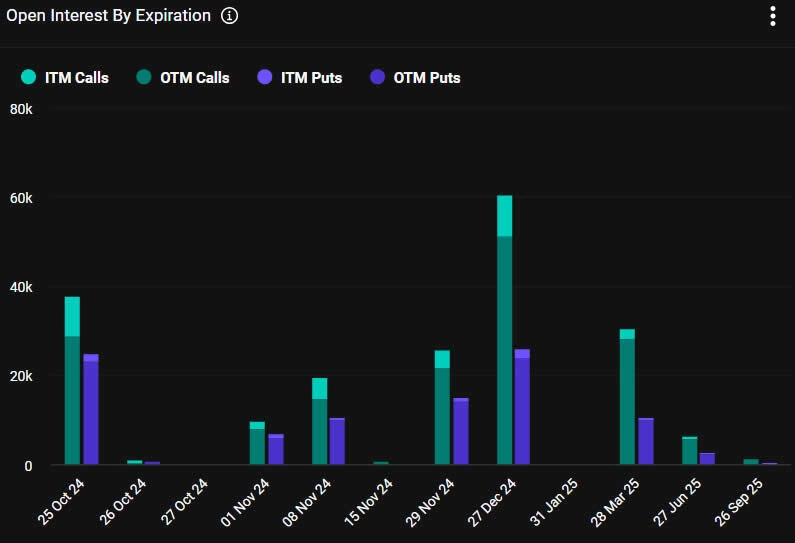Click the Open Interest By Expiration title
Viewport: 795px width, 543px height.
[109, 16]
